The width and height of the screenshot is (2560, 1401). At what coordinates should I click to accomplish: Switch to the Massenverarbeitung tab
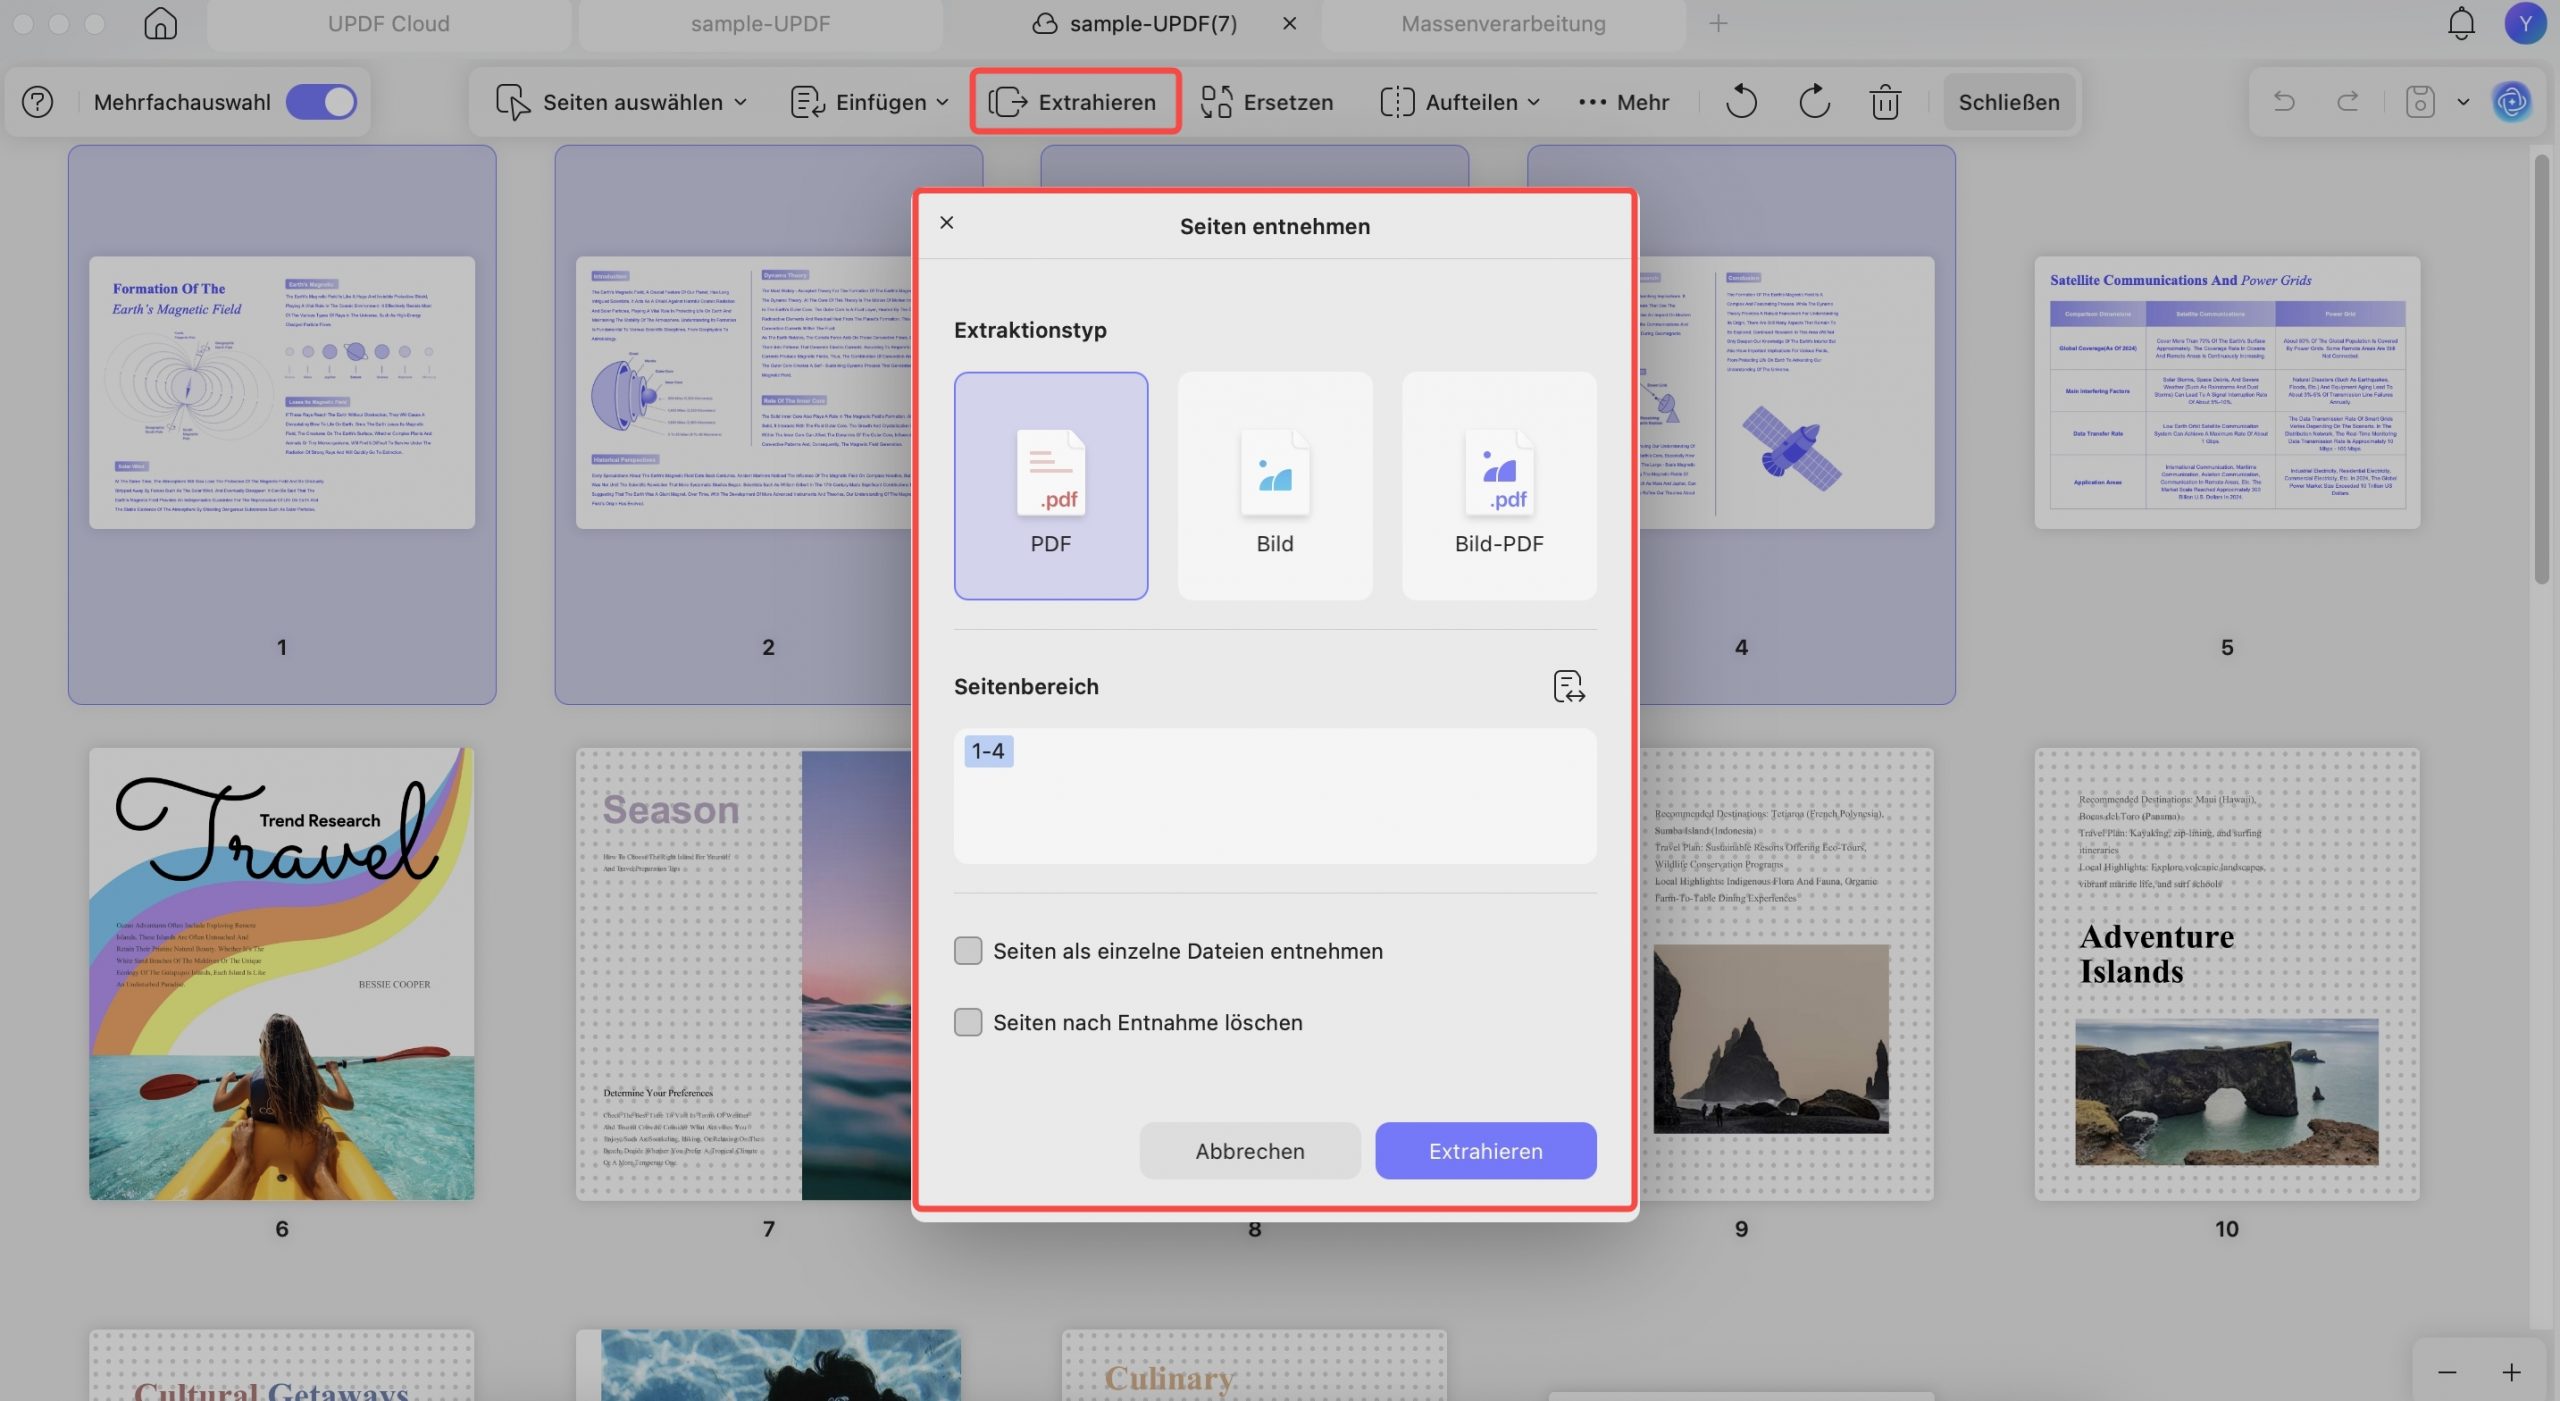tap(1503, 24)
